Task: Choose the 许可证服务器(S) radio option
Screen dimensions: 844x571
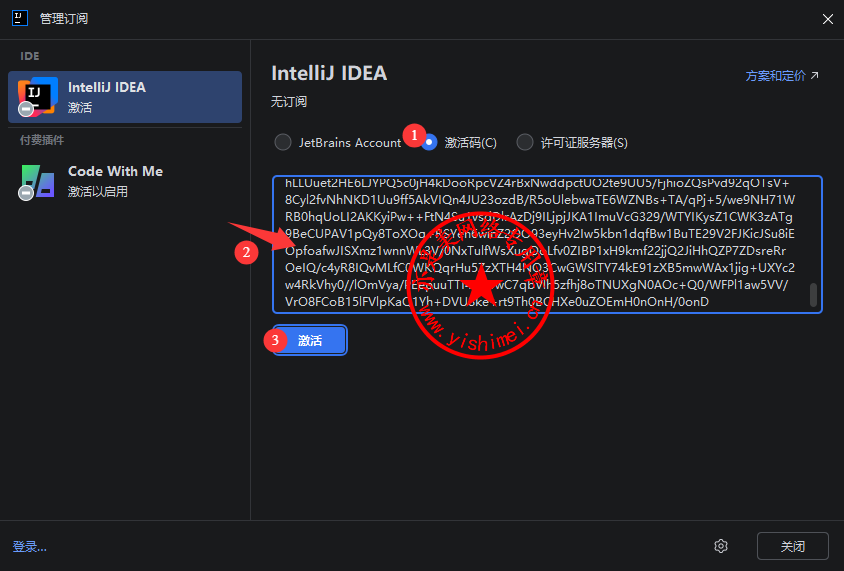Action: tap(525, 142)
